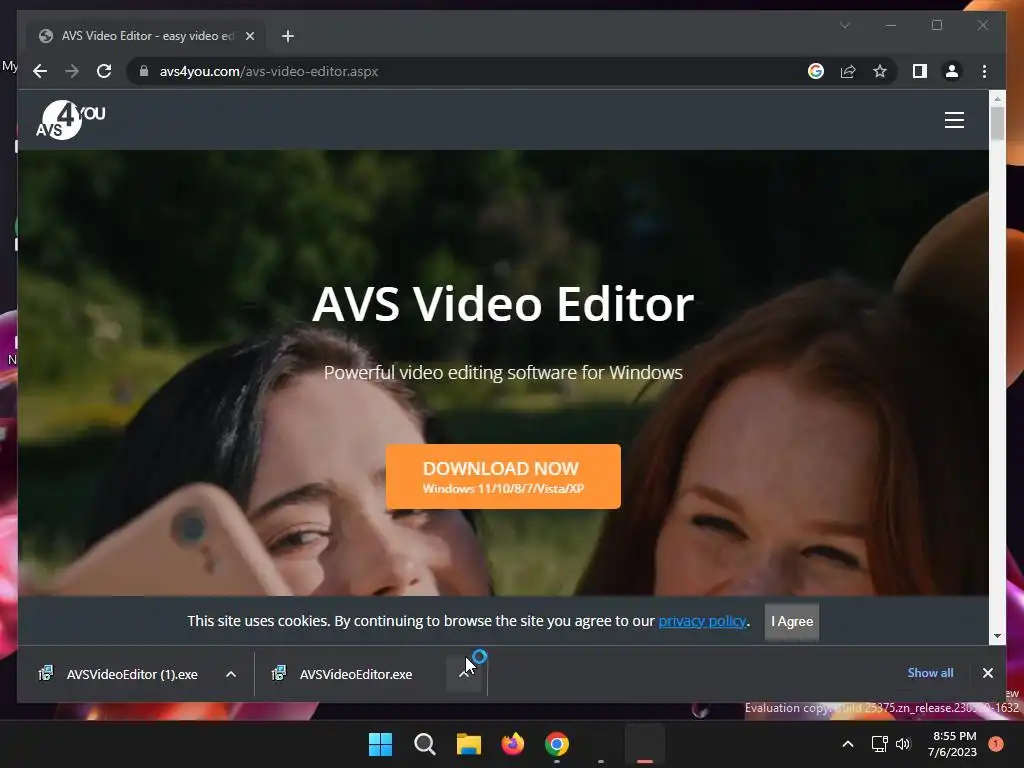1024x768 pixels.
Task: Go back to the previous page
Action: pyautogui.click(x=40, y=71)
